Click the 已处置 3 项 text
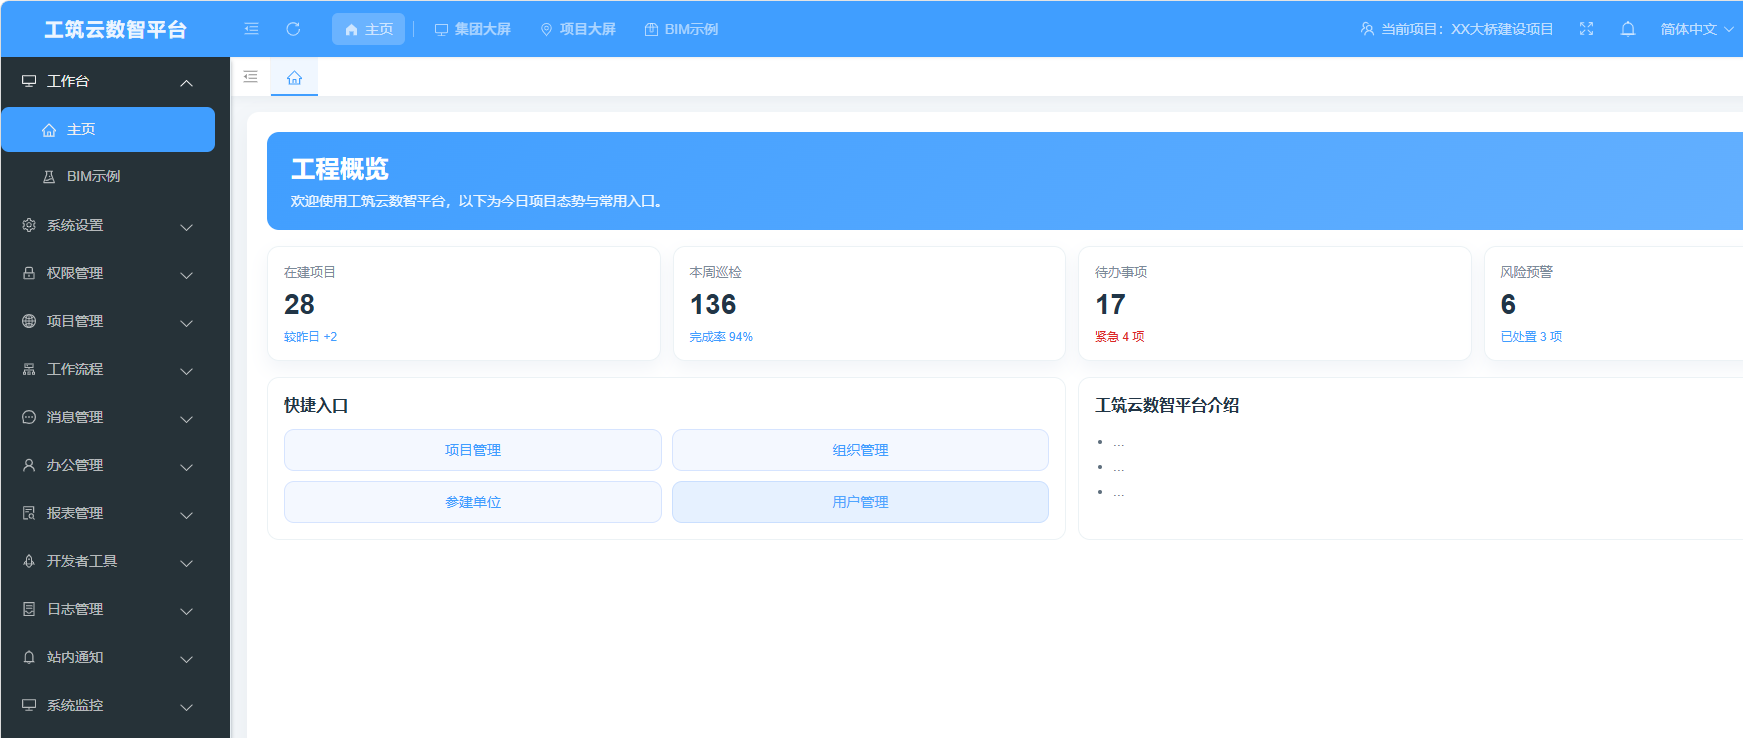1743x738 pixels. click(1531, 337)
